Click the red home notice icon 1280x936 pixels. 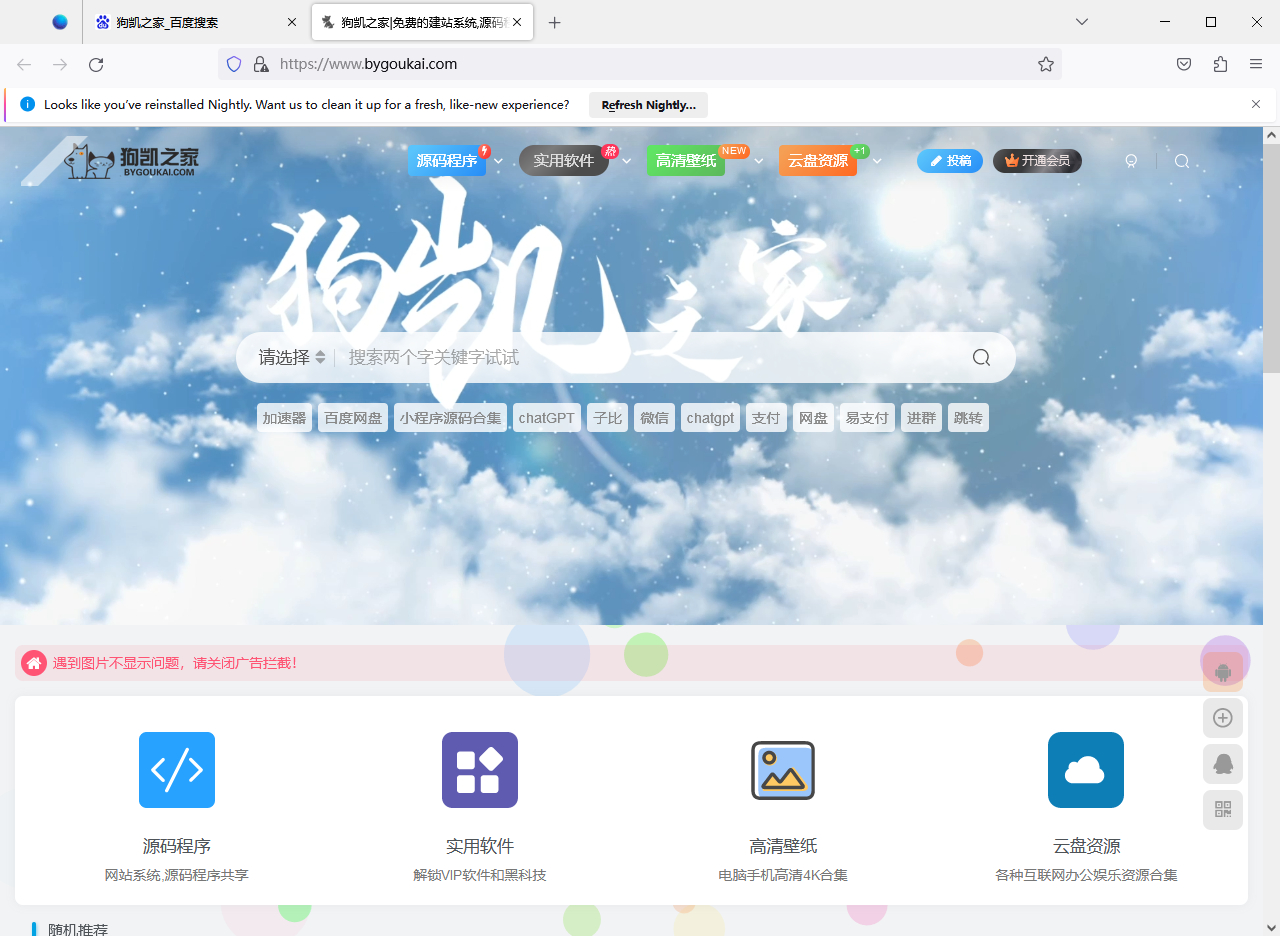34,663
